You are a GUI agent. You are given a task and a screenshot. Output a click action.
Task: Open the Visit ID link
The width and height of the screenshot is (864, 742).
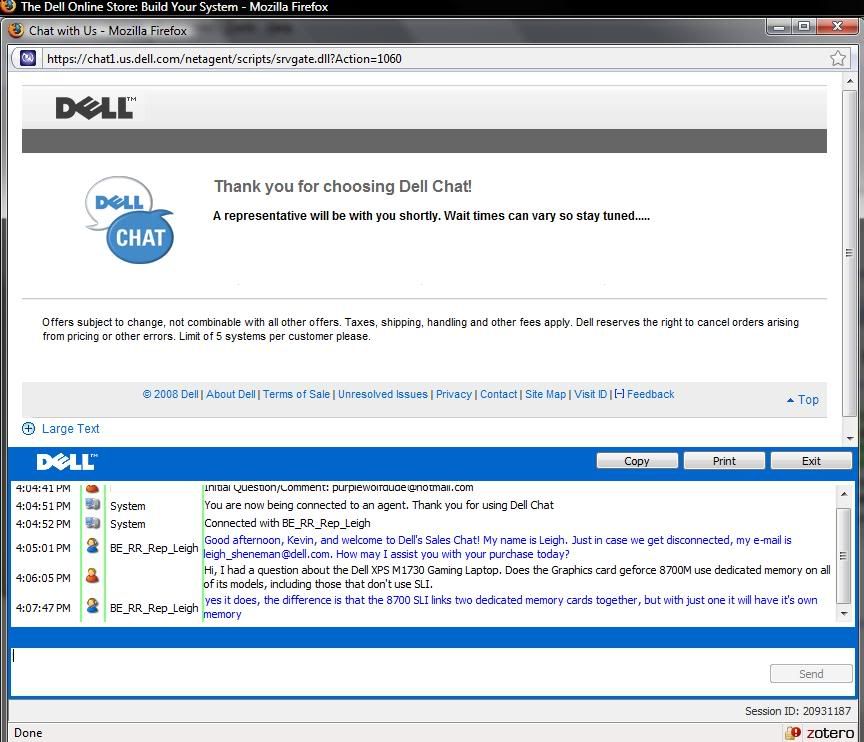[591, 394]
